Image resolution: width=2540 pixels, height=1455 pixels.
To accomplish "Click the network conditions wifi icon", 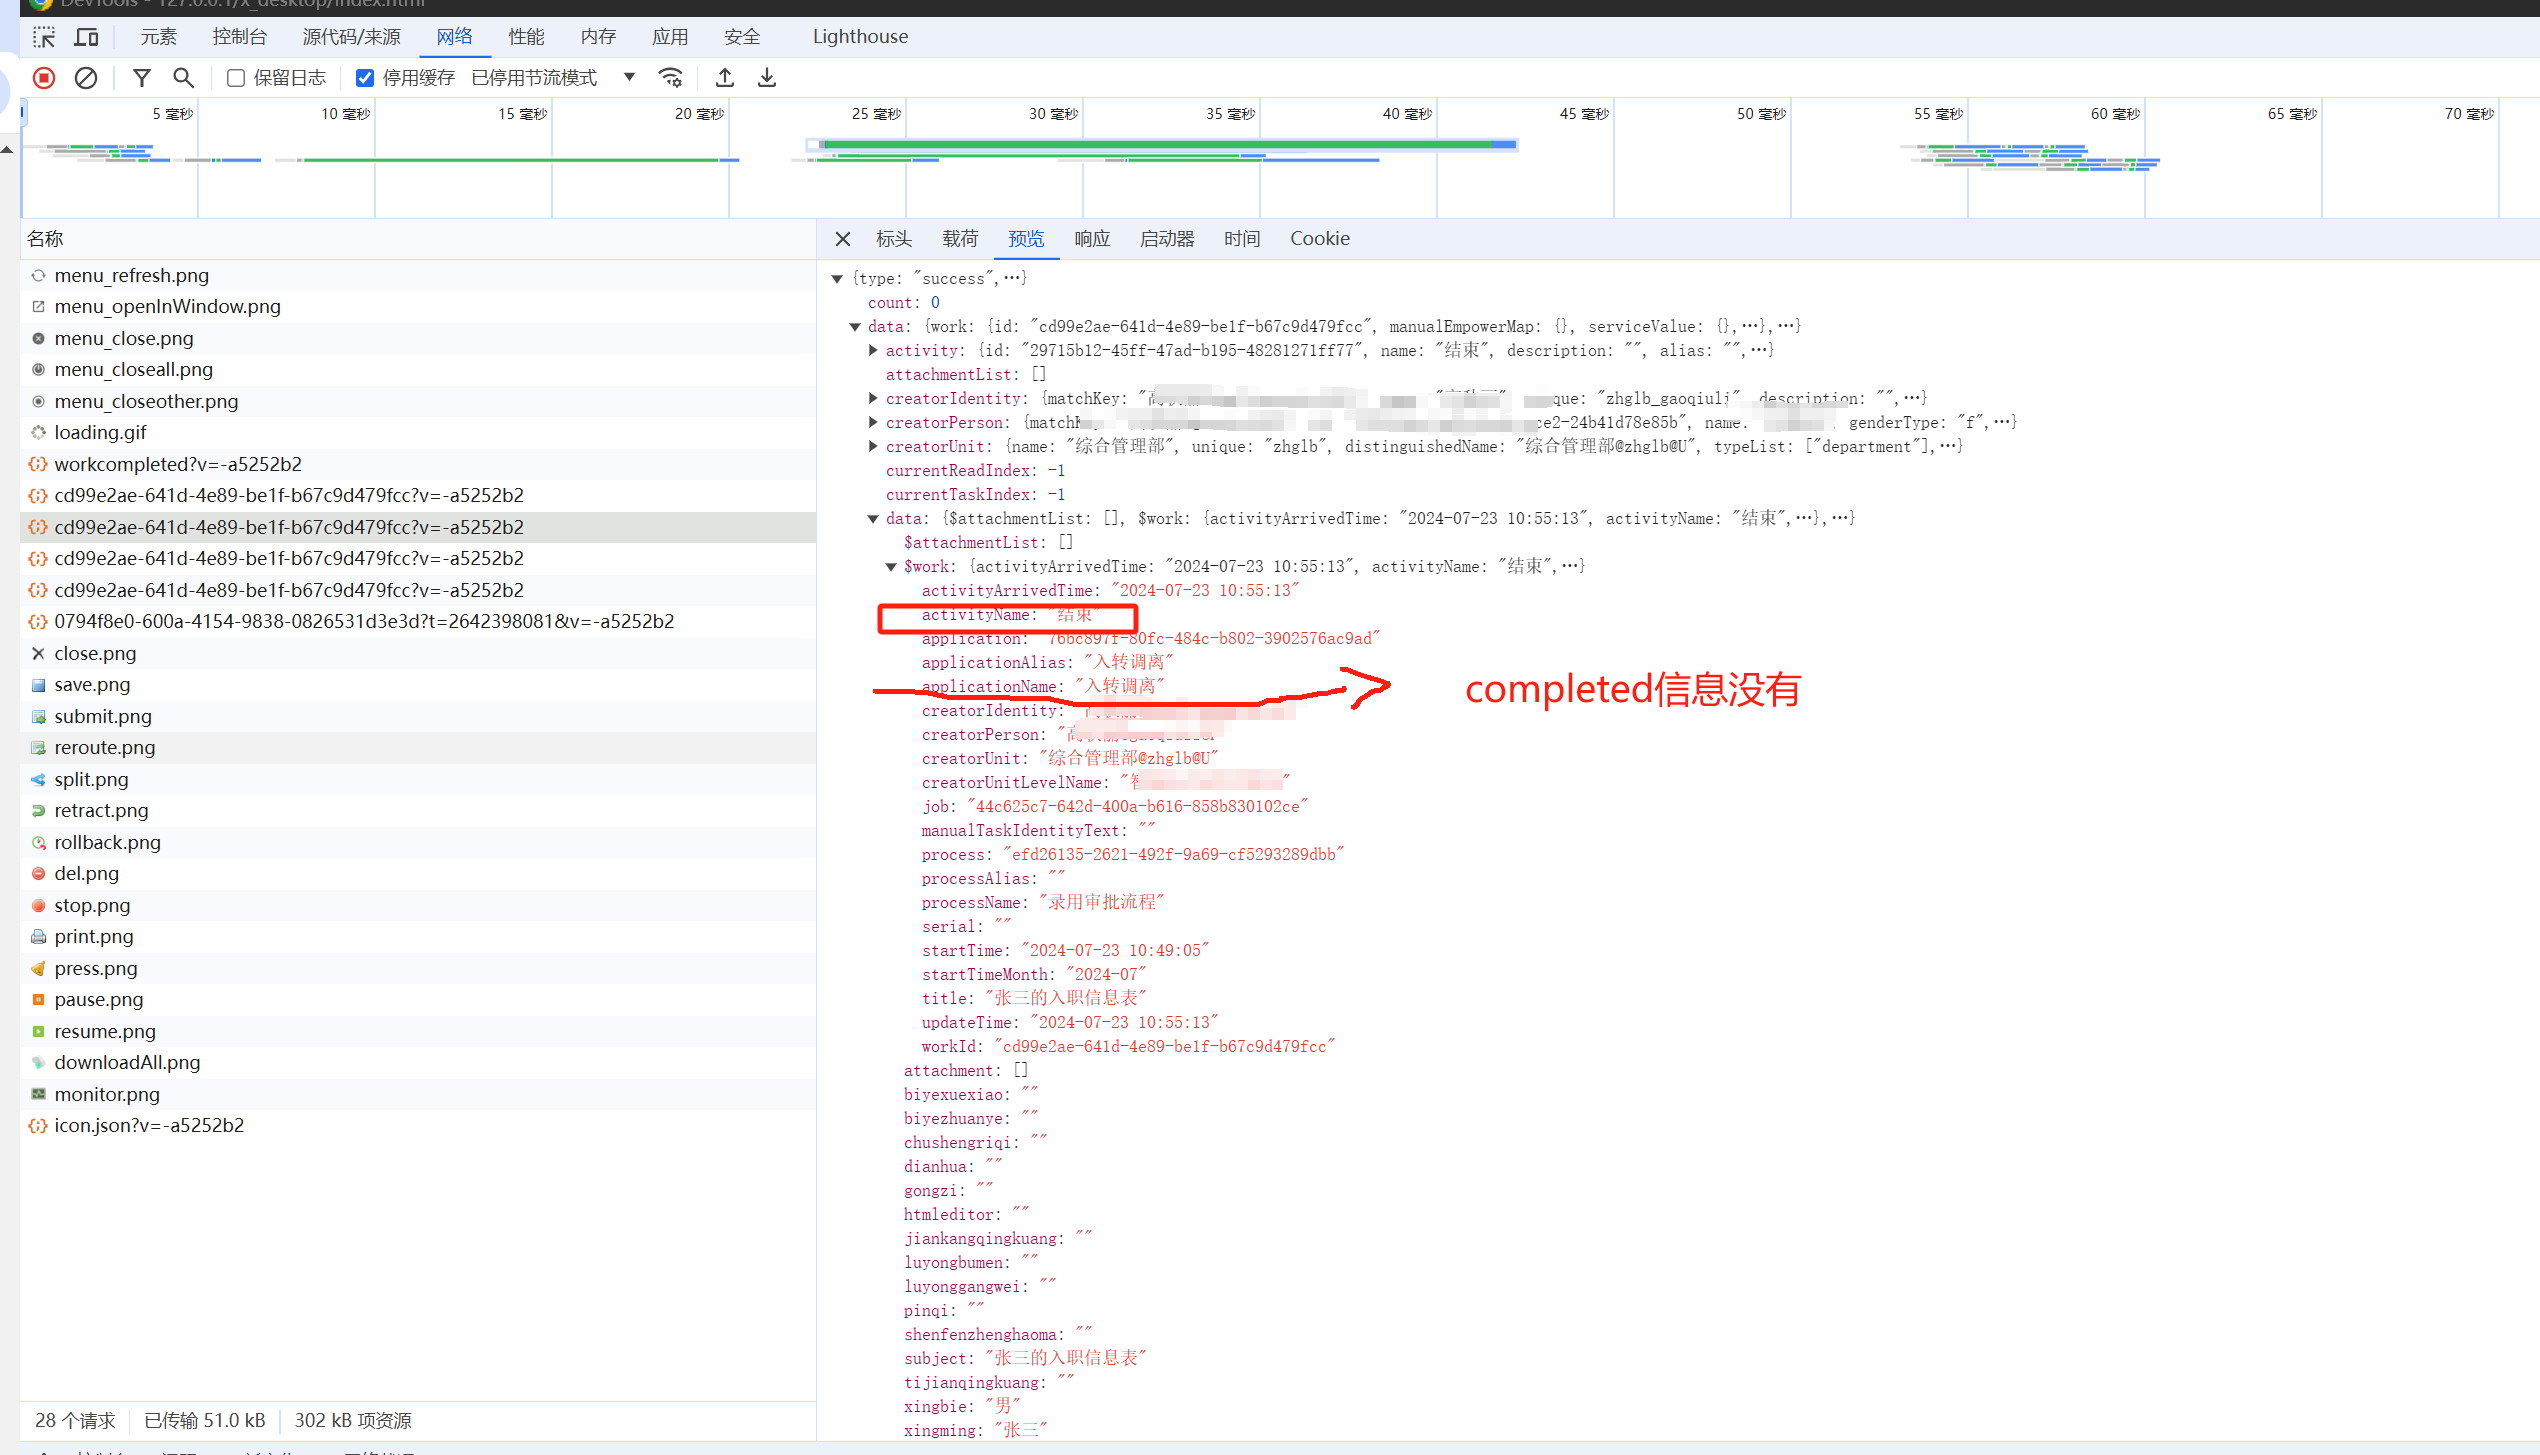I will (x=670, y=78).
